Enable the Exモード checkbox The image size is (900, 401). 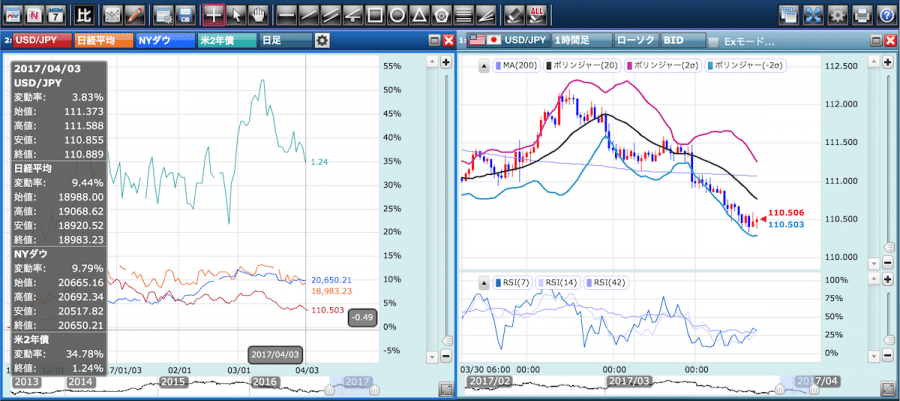[x=713, y=41]
